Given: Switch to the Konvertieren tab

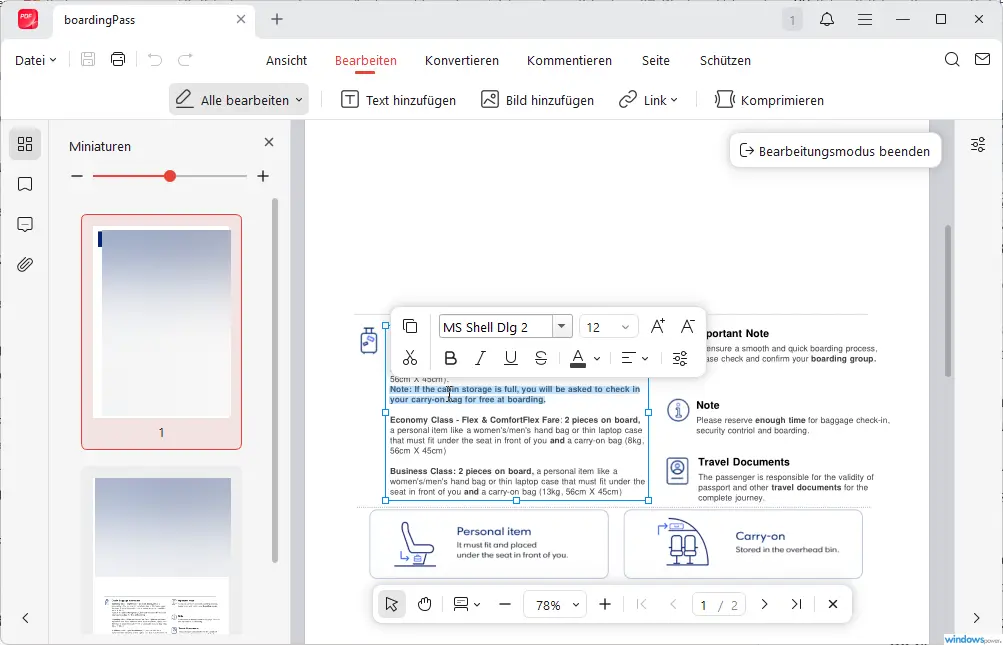Looking at the screenshot, I should click(x=461, y=60).
